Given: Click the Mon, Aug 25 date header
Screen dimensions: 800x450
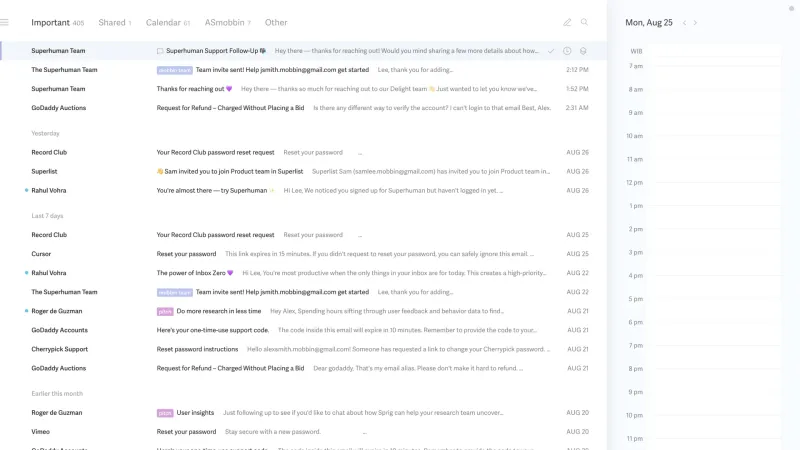Looking at the screenshot, I should click(x=649, y=22).
